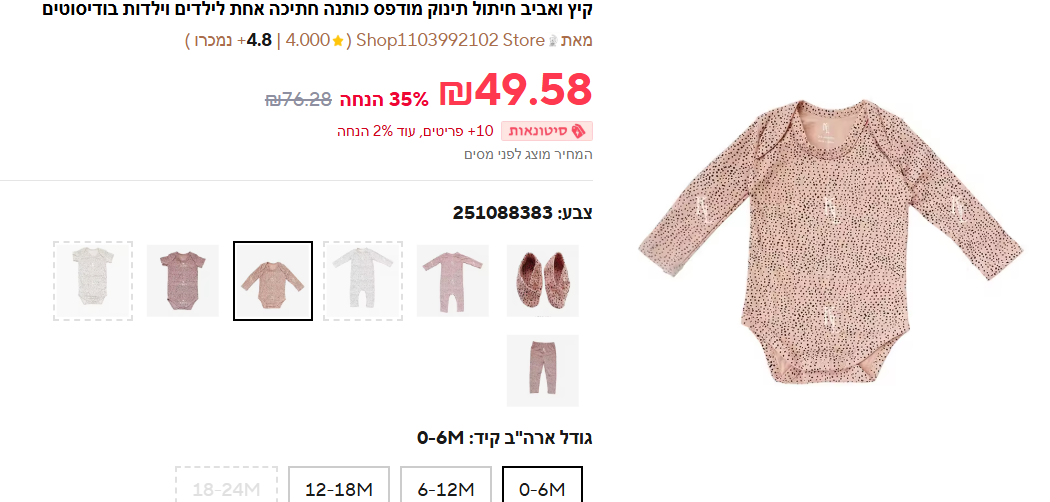Select size 0-6M
Viewport: 1050px width, 502px height.
coord(542,487)
